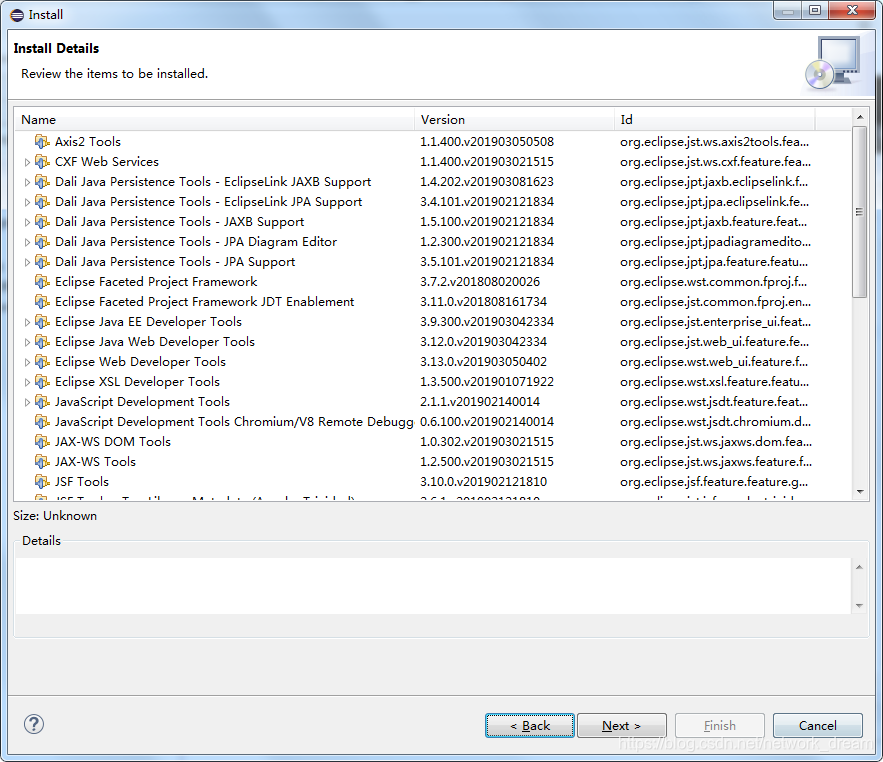Click the JAX-WS DOM Tools feature icon
Image resolution: width=883 pixels, height=762 pixels.
(x=42, y=442)
